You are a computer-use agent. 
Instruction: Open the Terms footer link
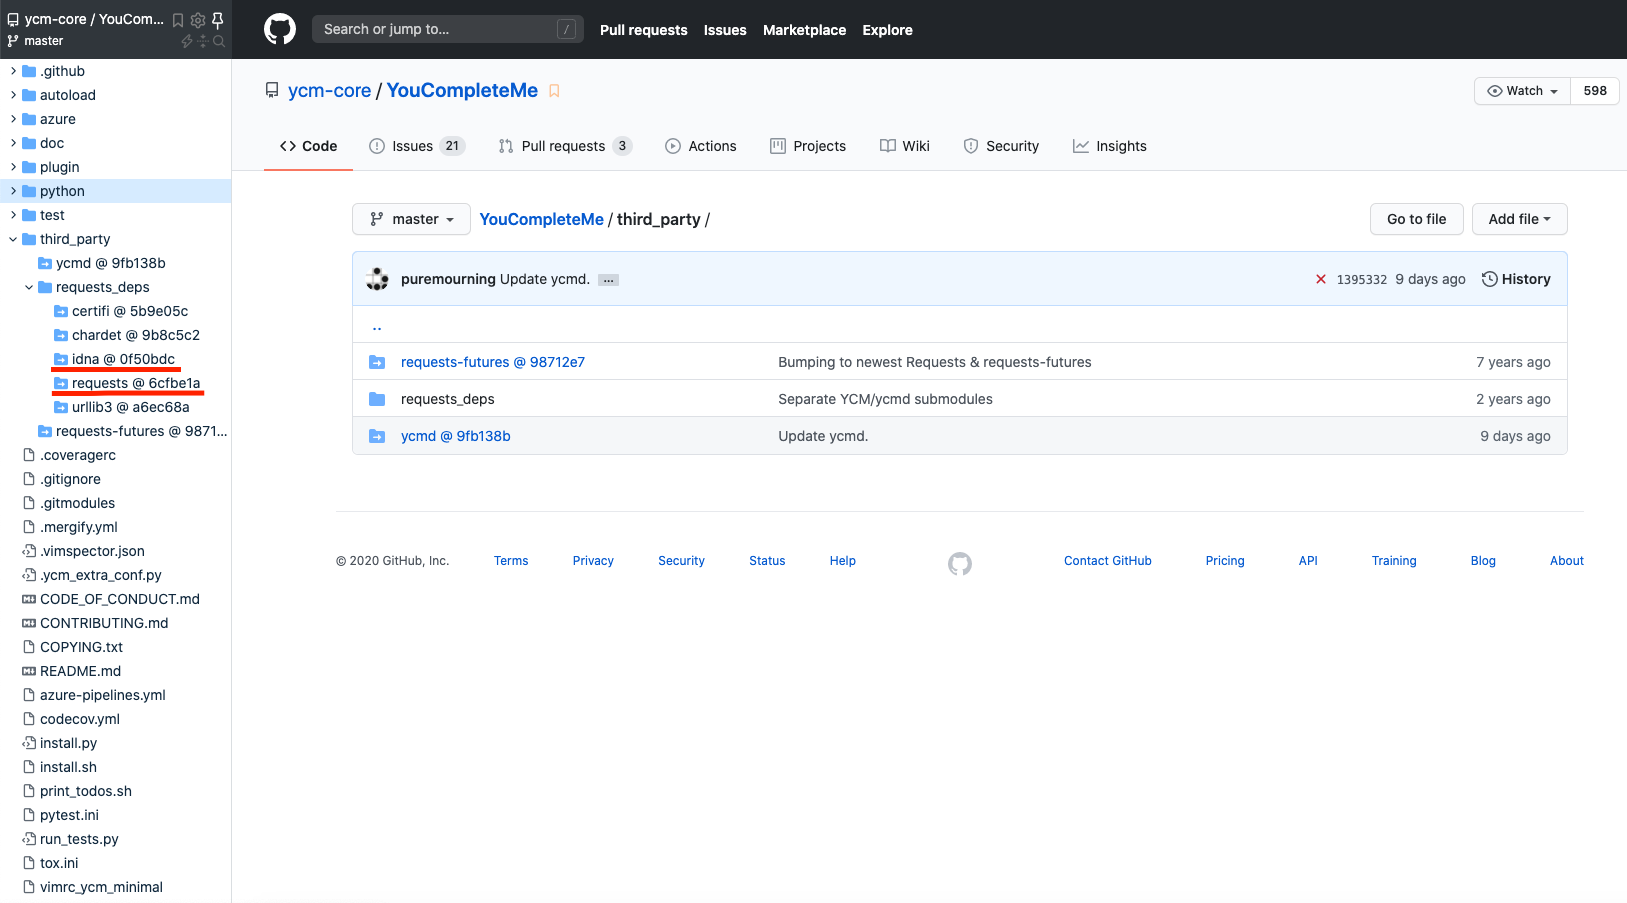coord(511,561)
